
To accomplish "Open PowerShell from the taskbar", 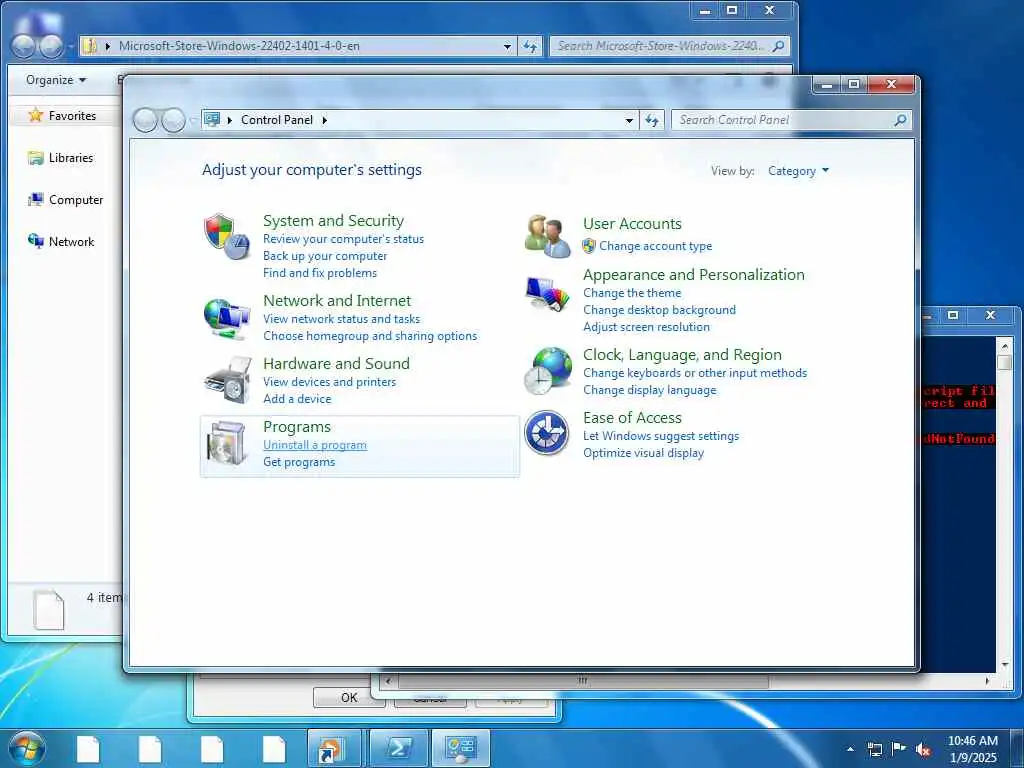I will [398, 748].
